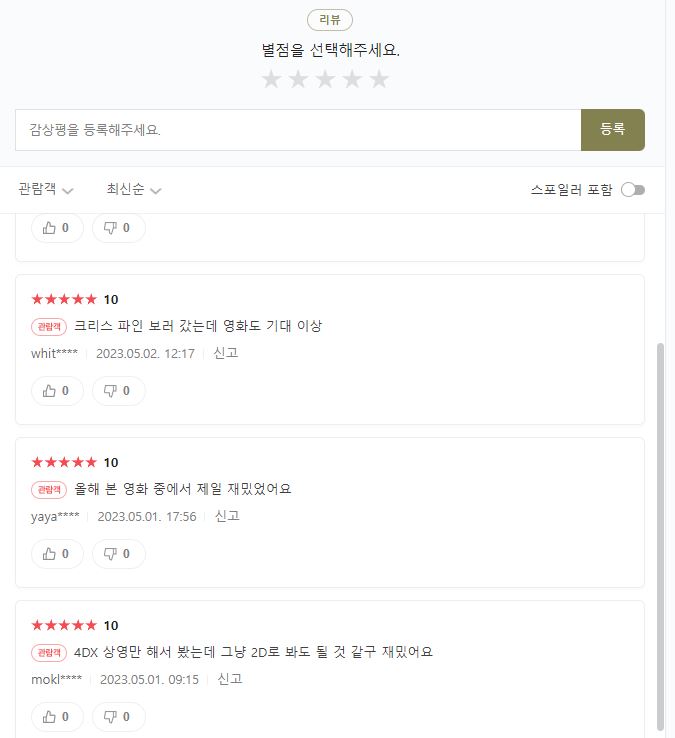
Task: Choose the second rating star
Action: [x=298, y=80]
